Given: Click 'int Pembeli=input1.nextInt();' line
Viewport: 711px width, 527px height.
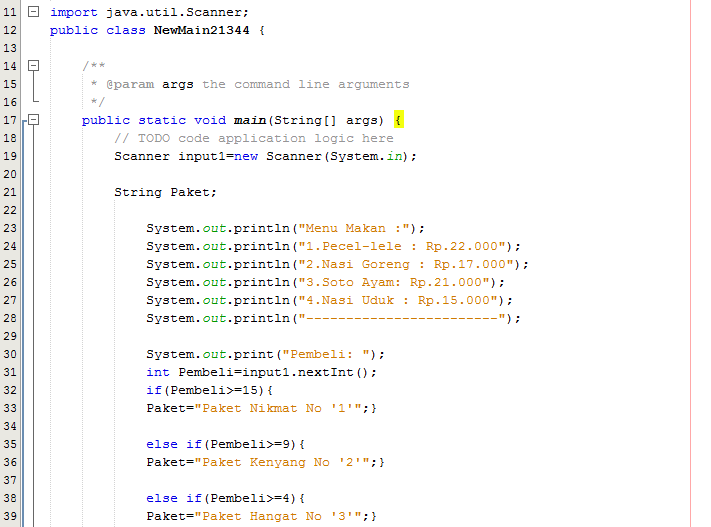Looking at the screenshot, I should coord(261,372).
